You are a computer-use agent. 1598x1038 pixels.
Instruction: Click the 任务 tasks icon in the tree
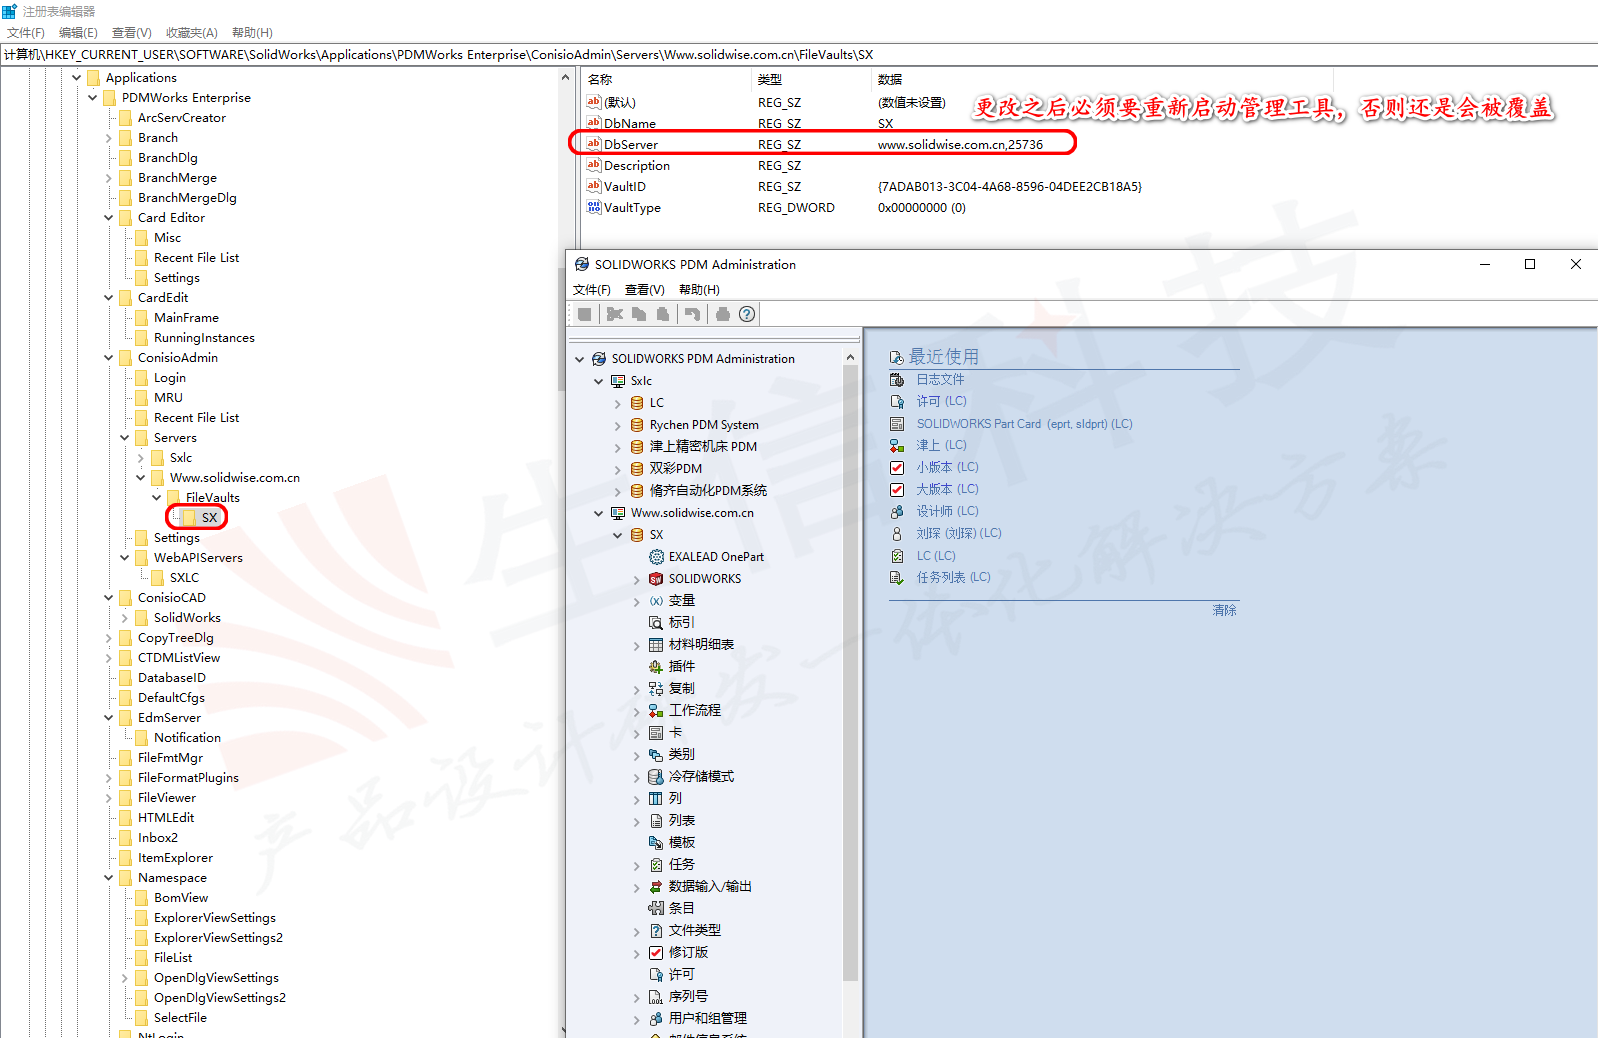656,865
